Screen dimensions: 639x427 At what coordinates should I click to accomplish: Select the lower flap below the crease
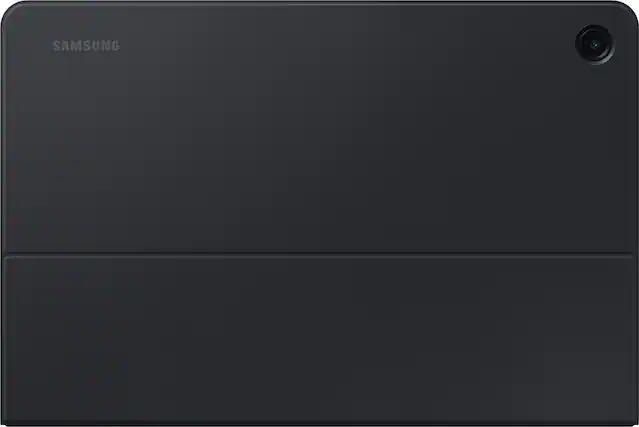coord(318,341)
